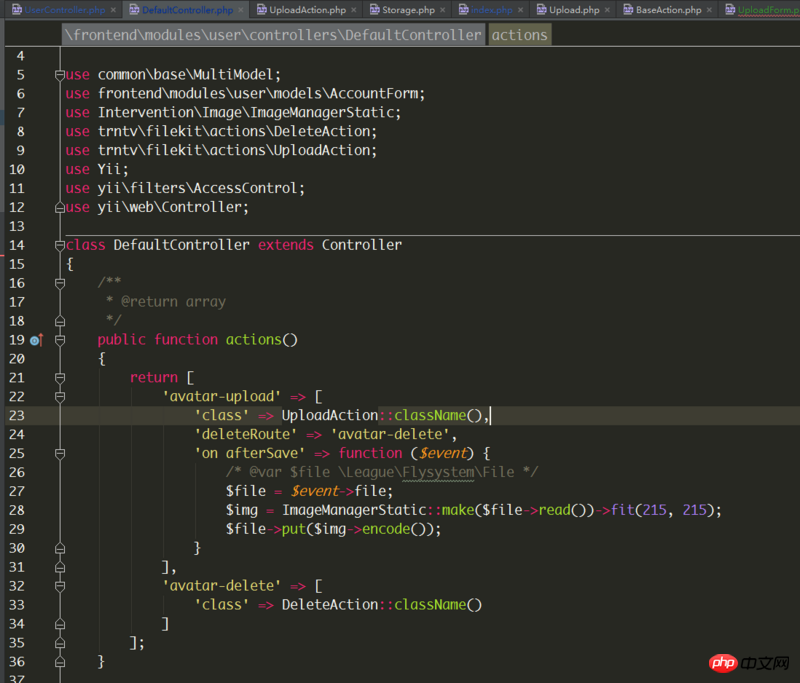Collapse the docblock comment at line 16
Image resolution: width=800 pixels, height=683 pixels.
point(59,283)
